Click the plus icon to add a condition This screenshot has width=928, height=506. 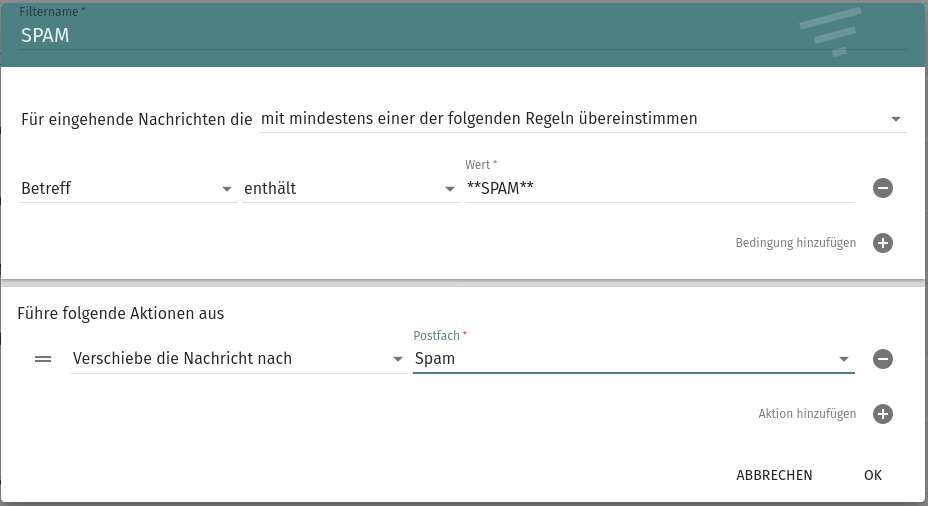882,243
